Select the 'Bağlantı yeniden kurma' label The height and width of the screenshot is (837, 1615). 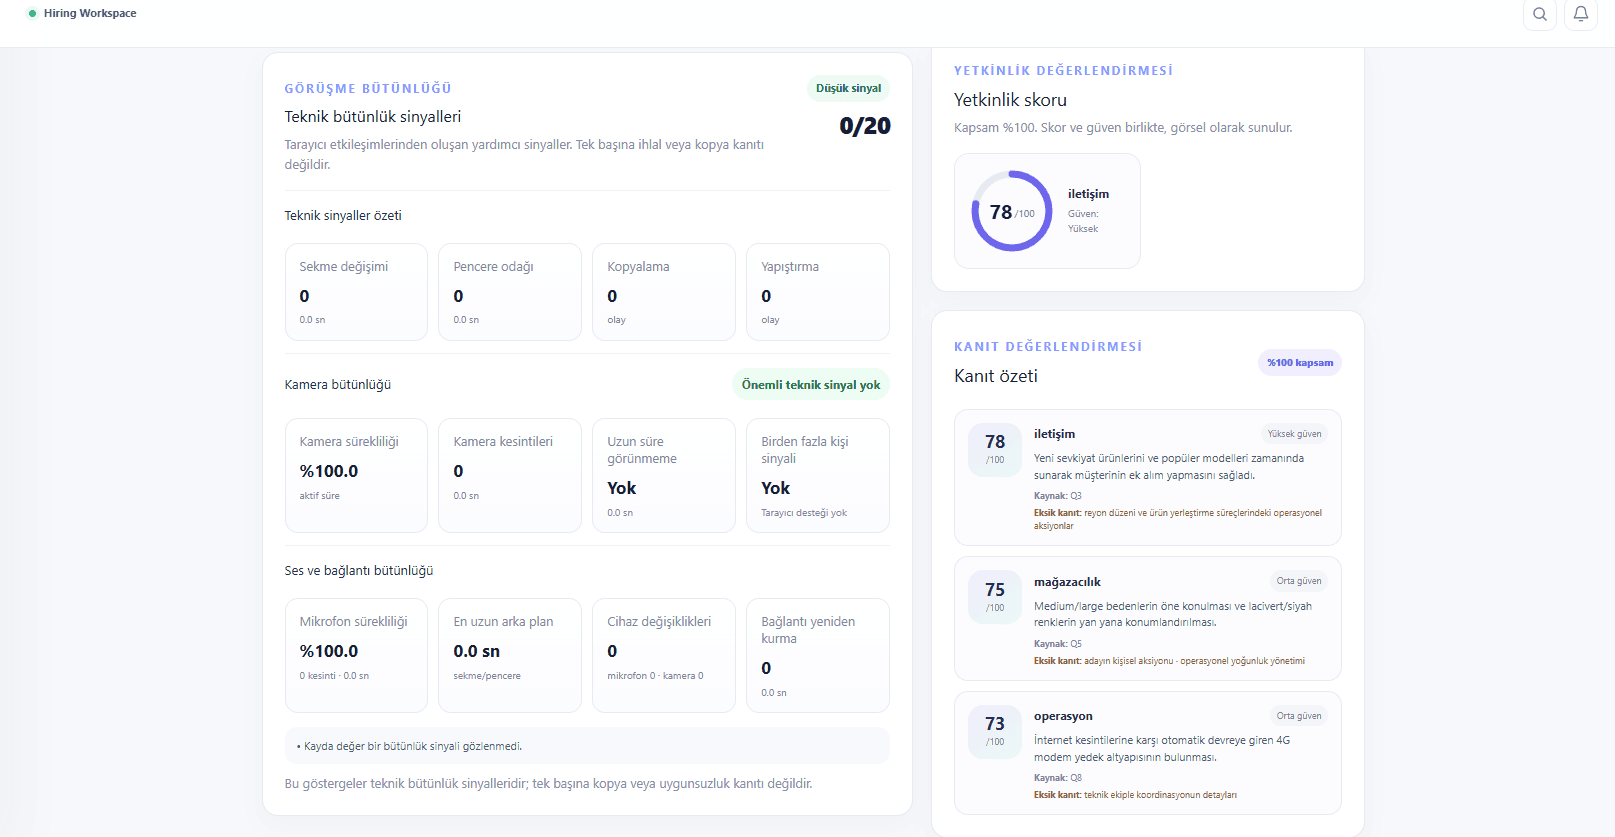tap(808, 630)
